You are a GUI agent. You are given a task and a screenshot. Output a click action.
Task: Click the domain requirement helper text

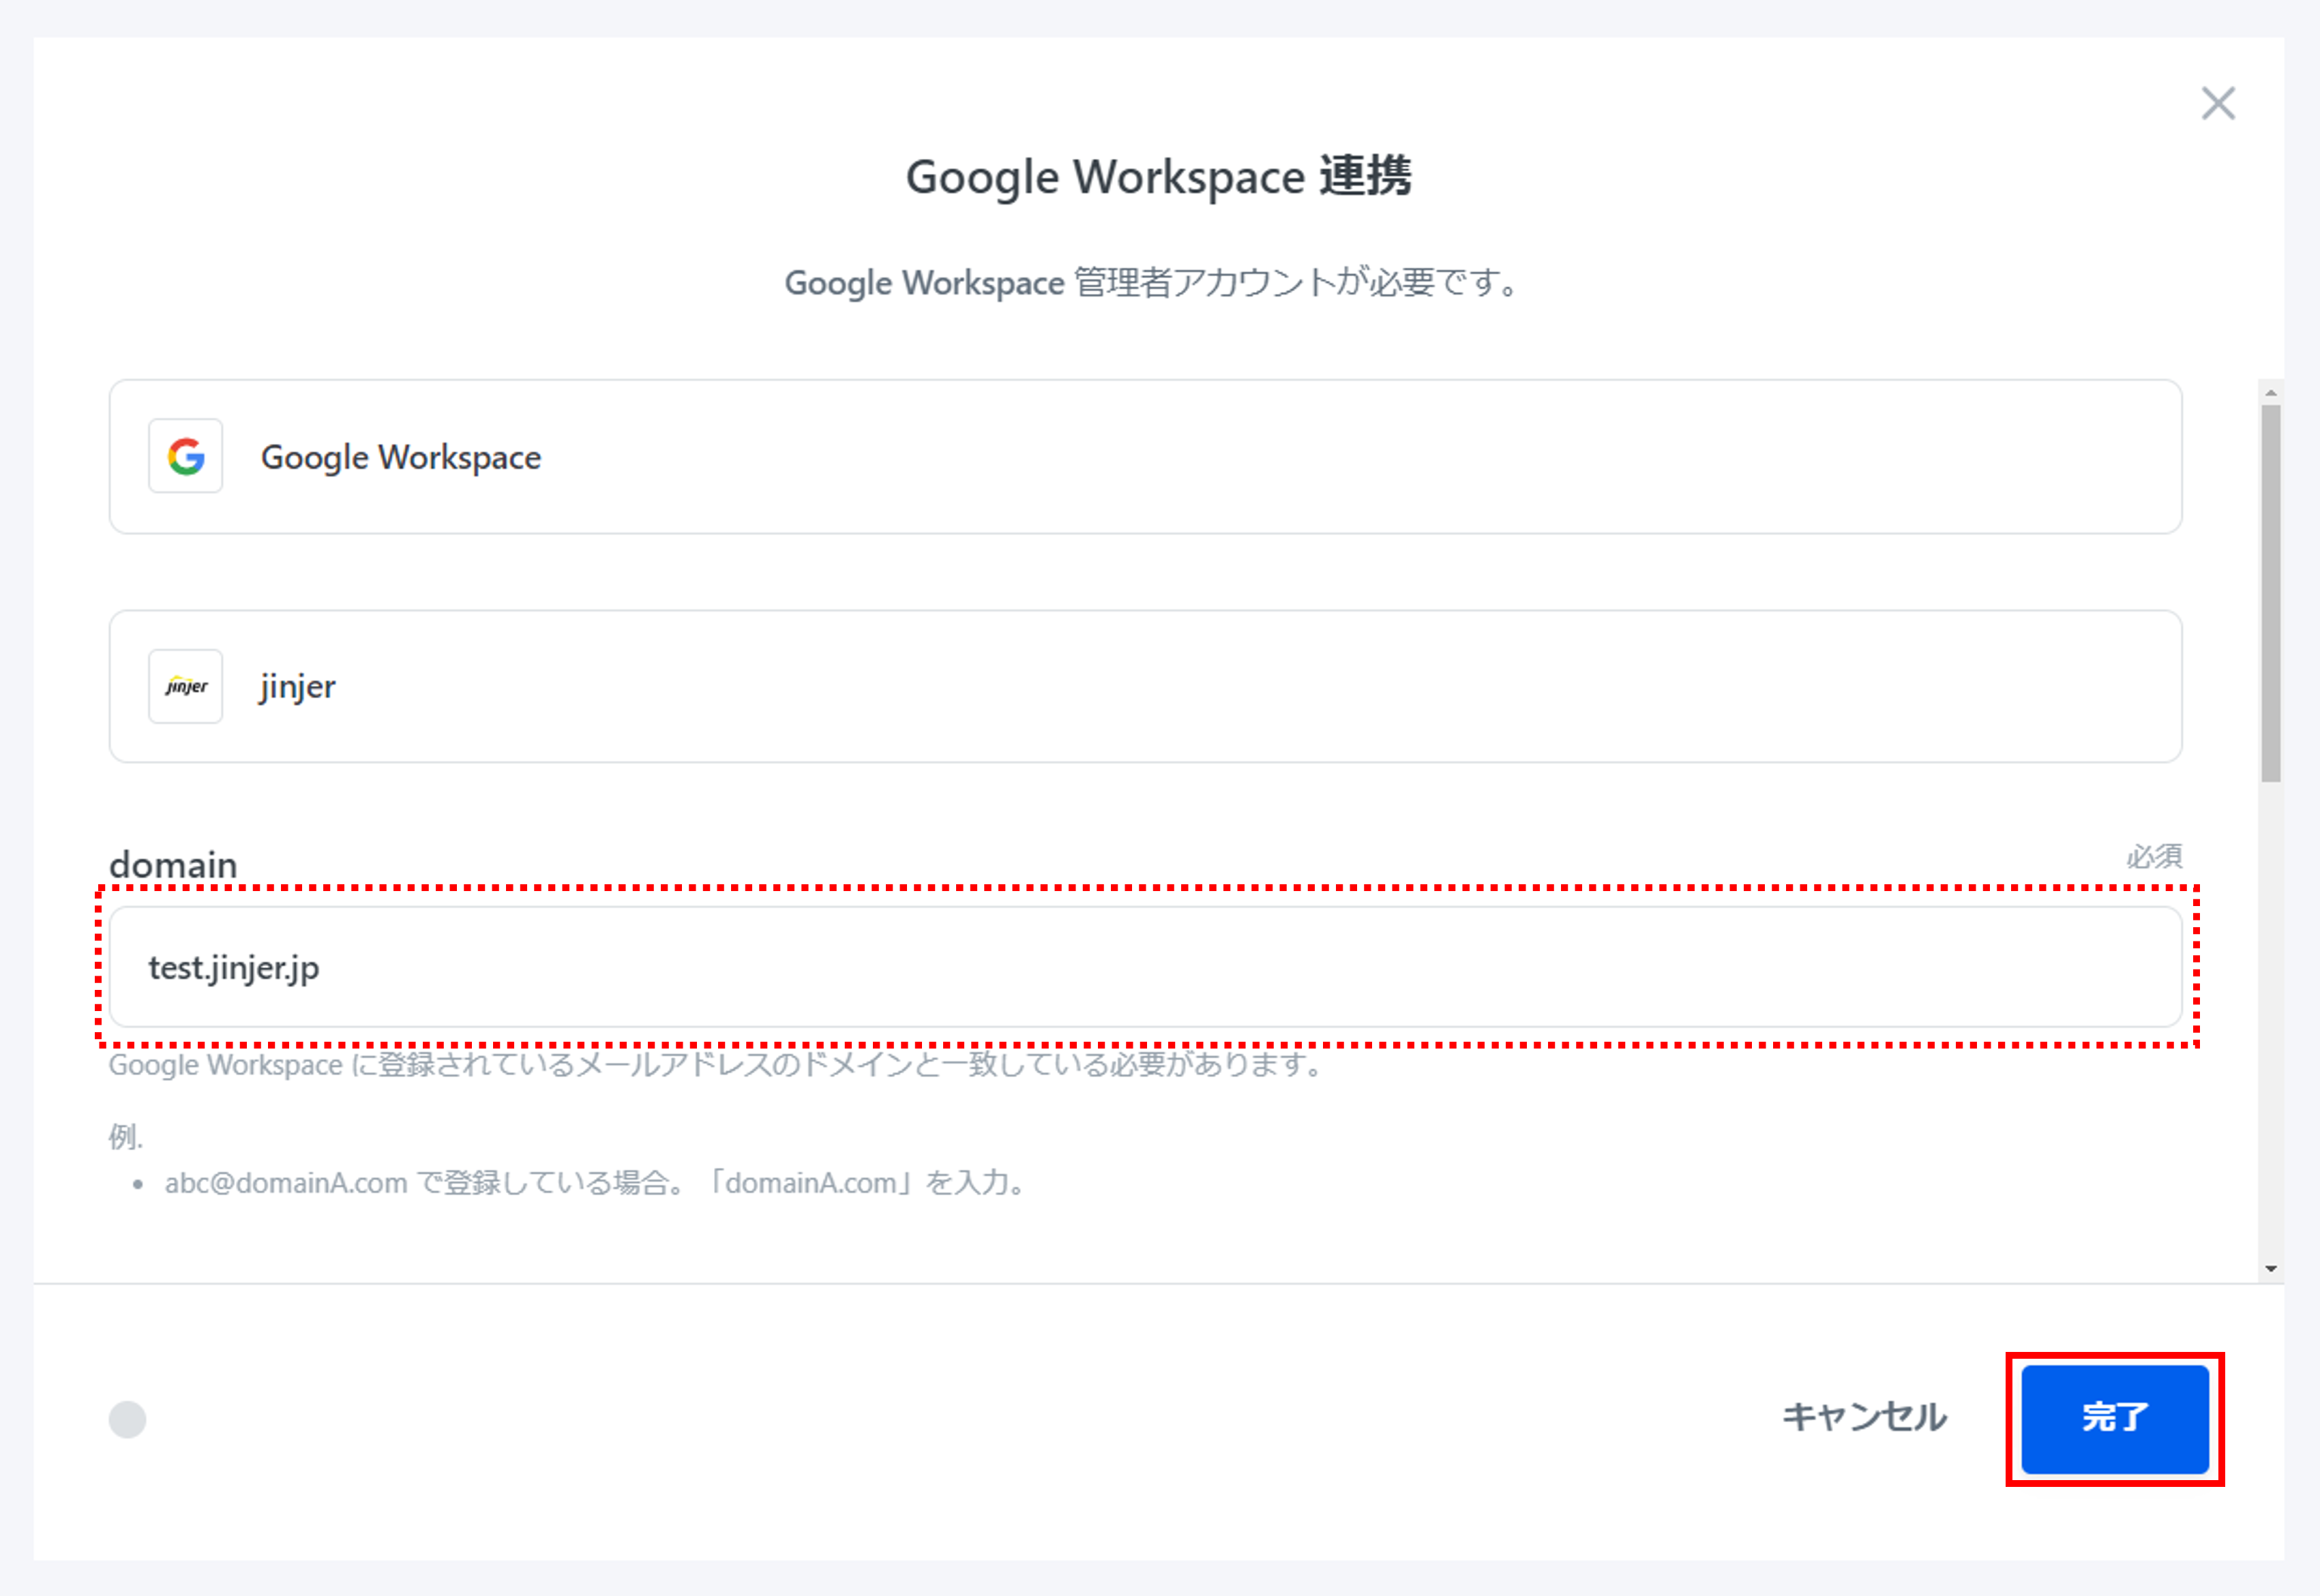[715, 1065]
